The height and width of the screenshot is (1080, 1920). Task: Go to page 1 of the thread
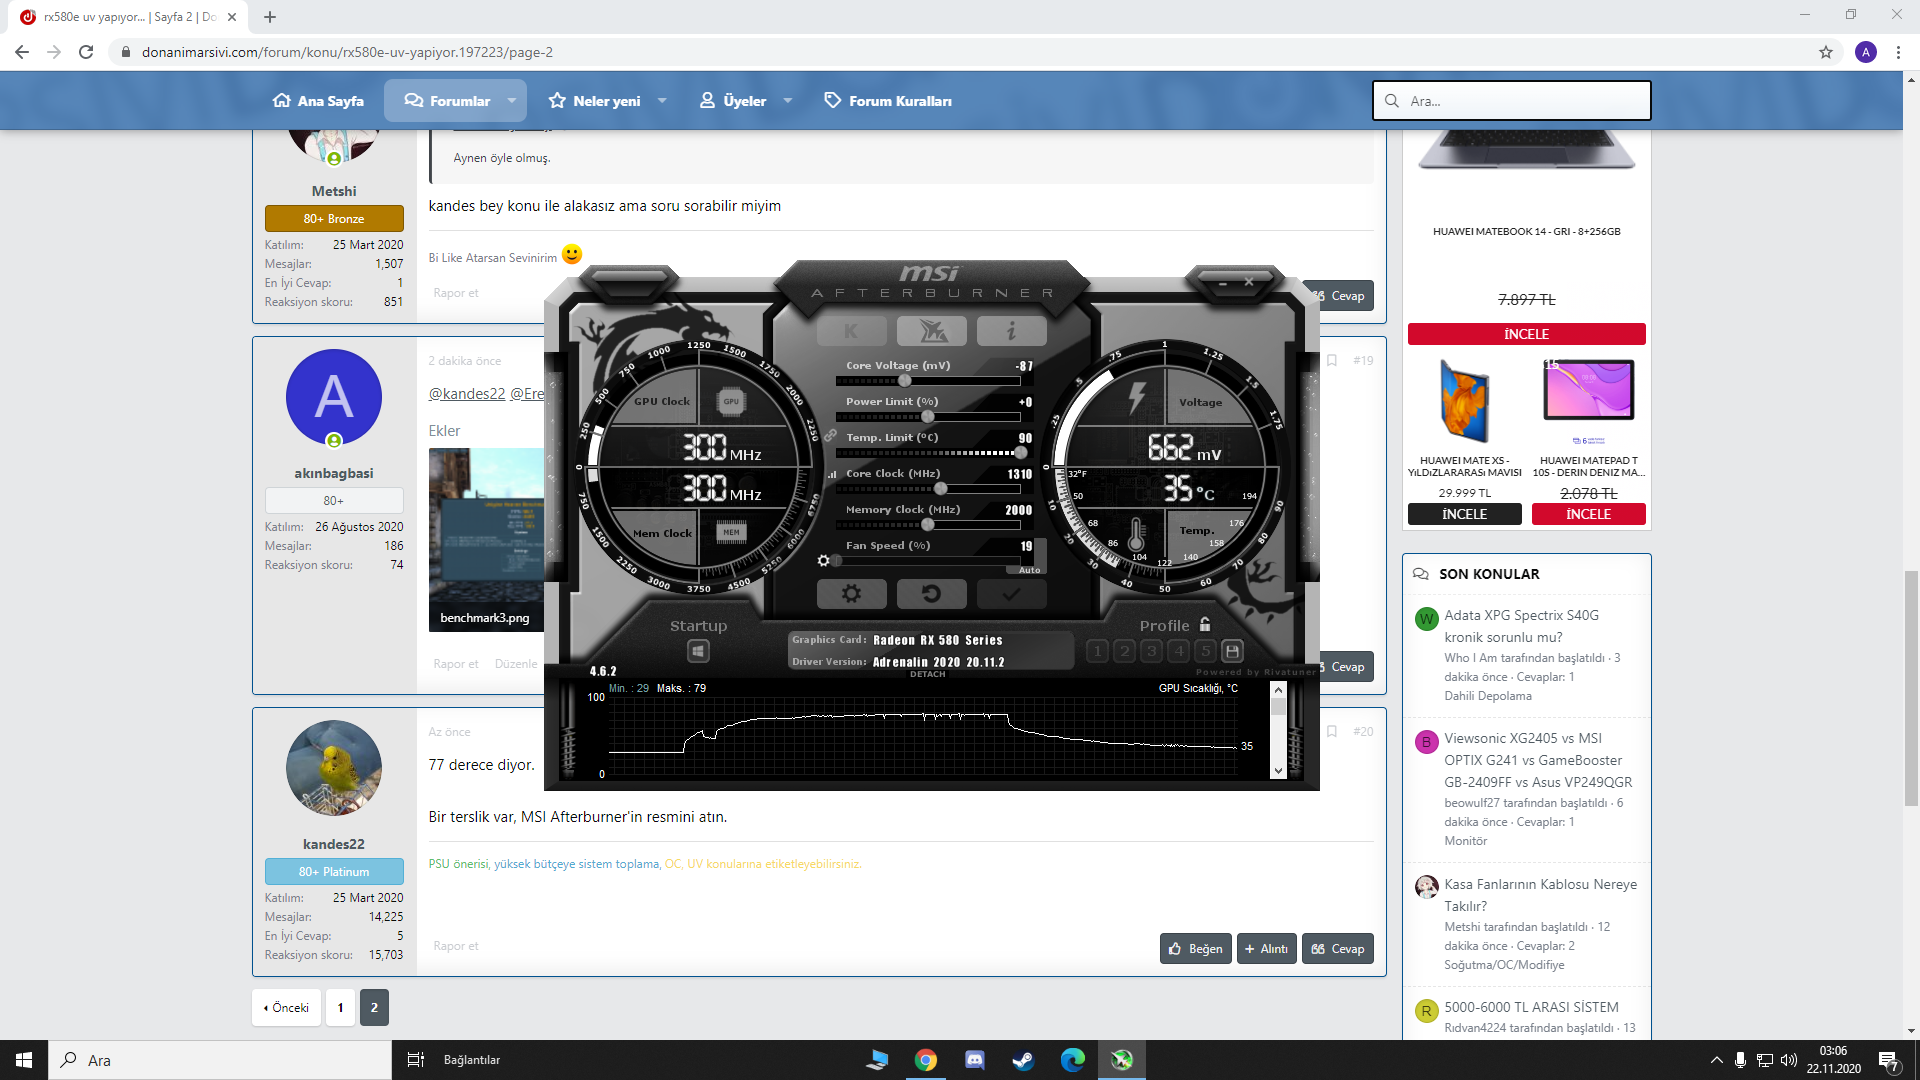click(x=340, y=1008)
